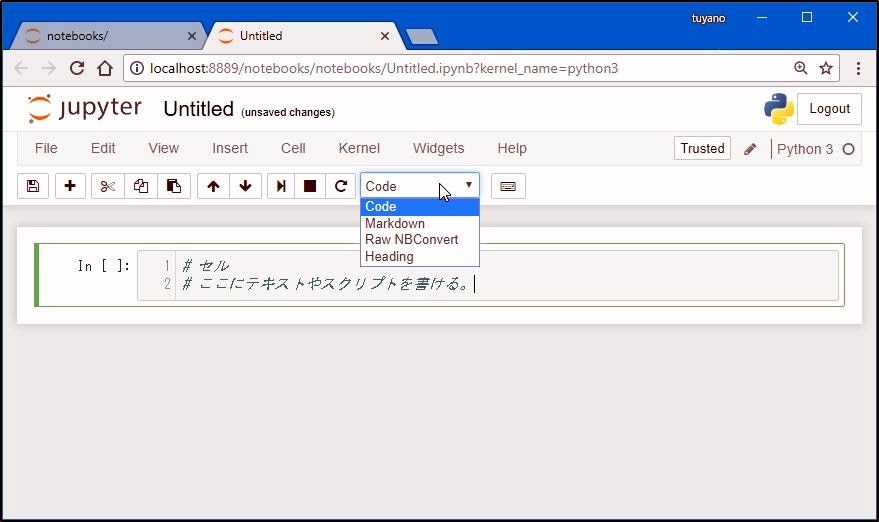Viewport: 879px width, 522px height.
Task: Click the save notebook floppy disk icon
Action: (33, 186)
